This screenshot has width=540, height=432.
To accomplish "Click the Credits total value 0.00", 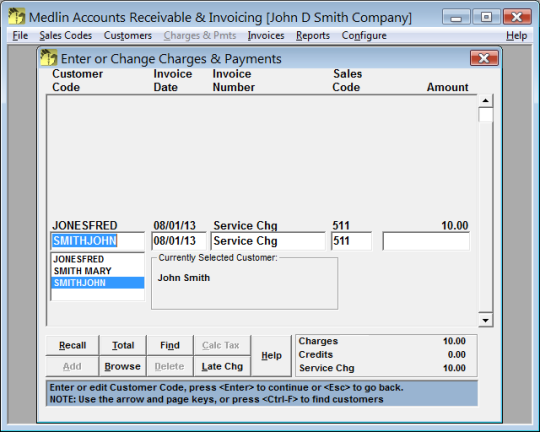I will coord(456,354).
